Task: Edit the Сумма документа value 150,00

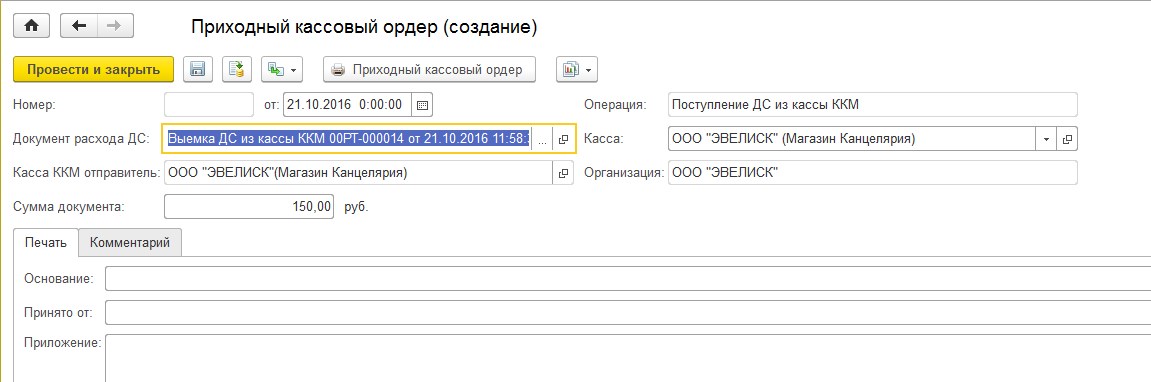Action: (x=250, y=206)
